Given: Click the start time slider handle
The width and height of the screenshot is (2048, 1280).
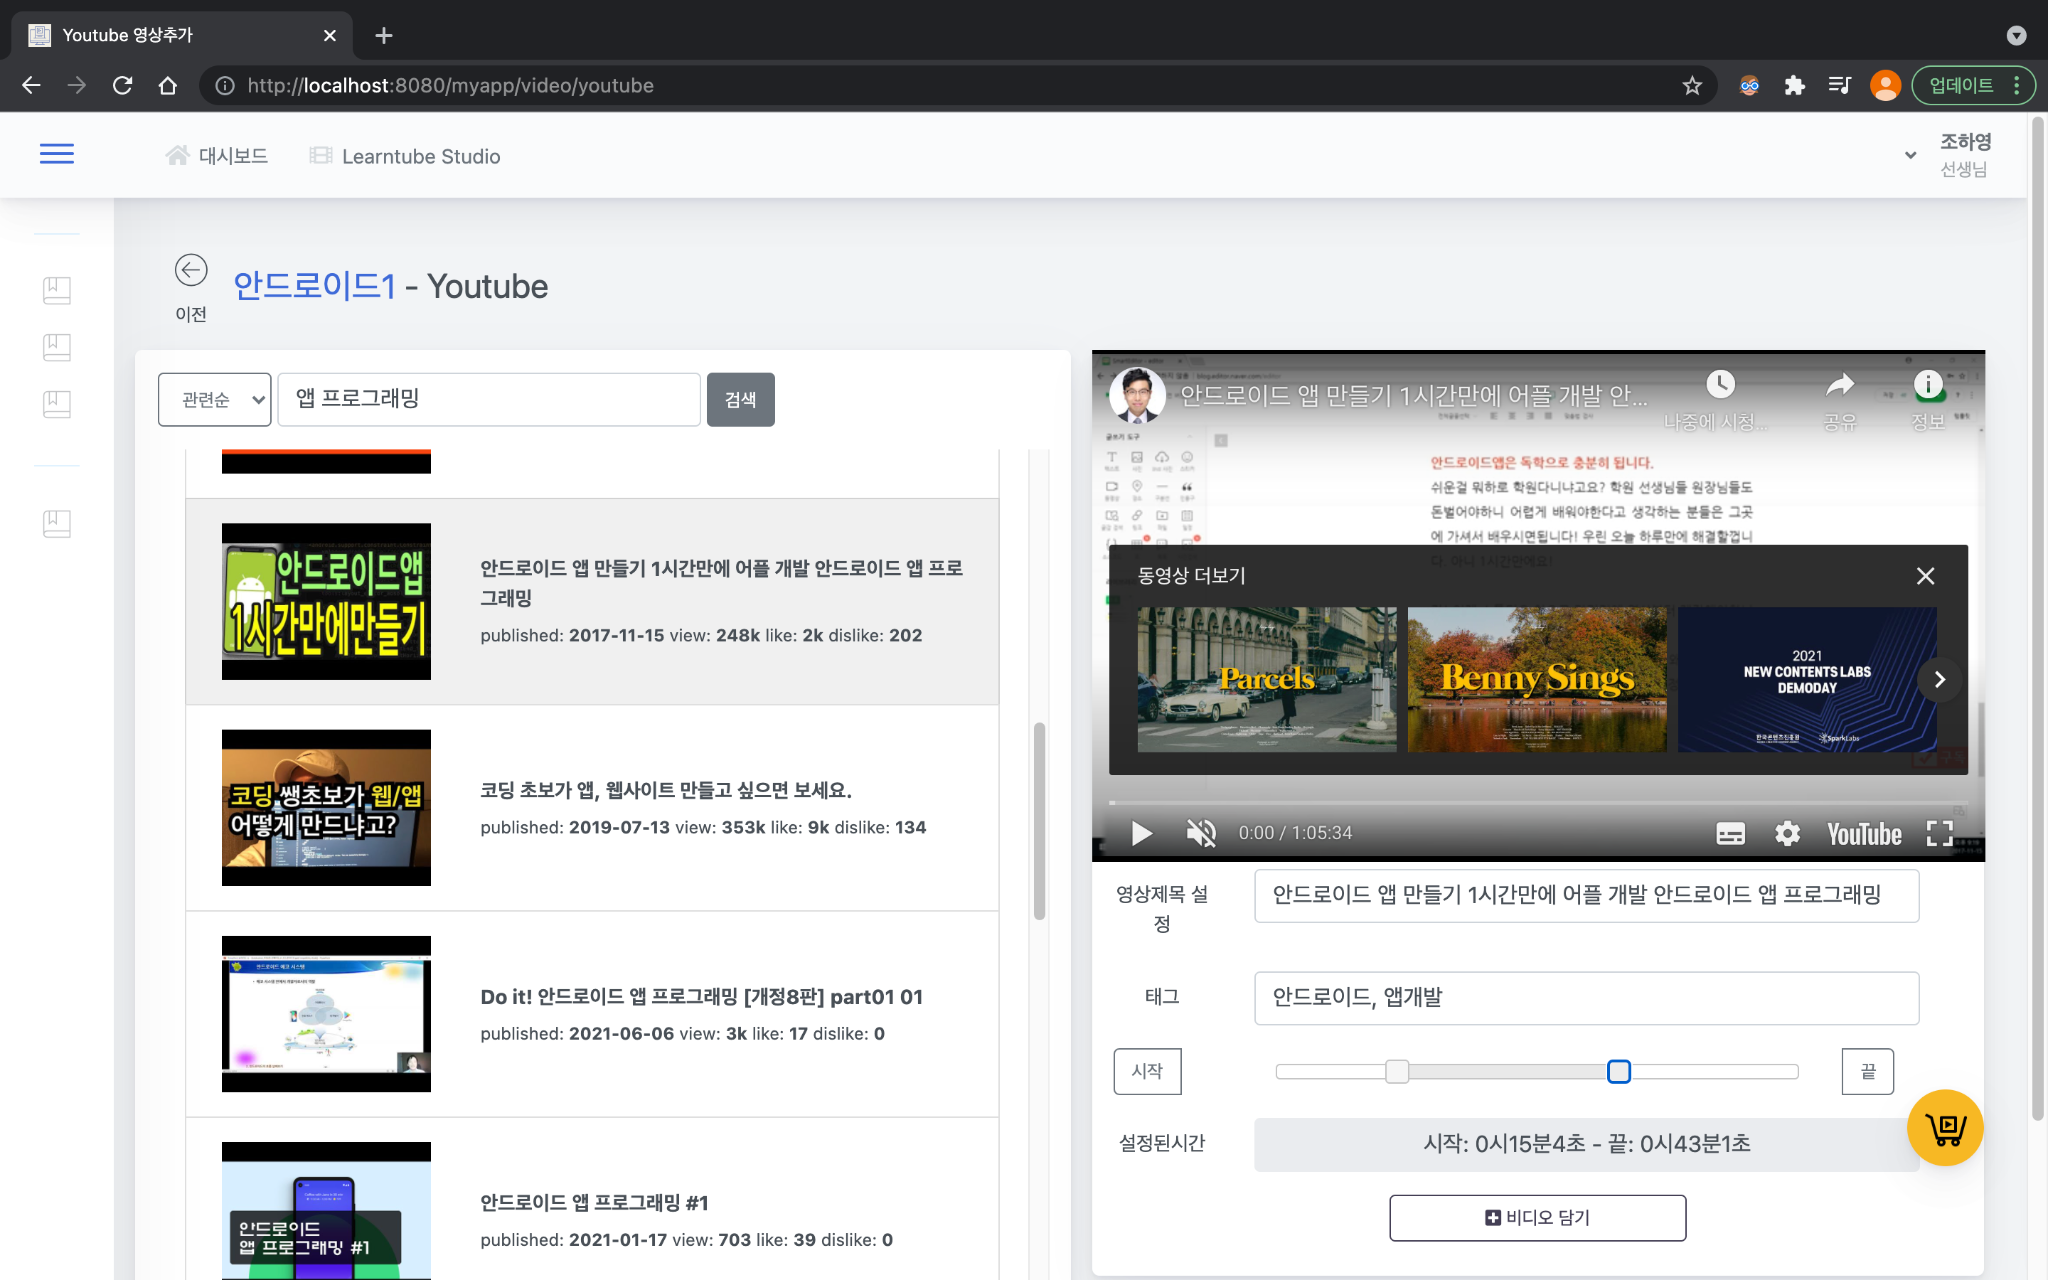Looking at the screenshot, I should (1397, 1072).
